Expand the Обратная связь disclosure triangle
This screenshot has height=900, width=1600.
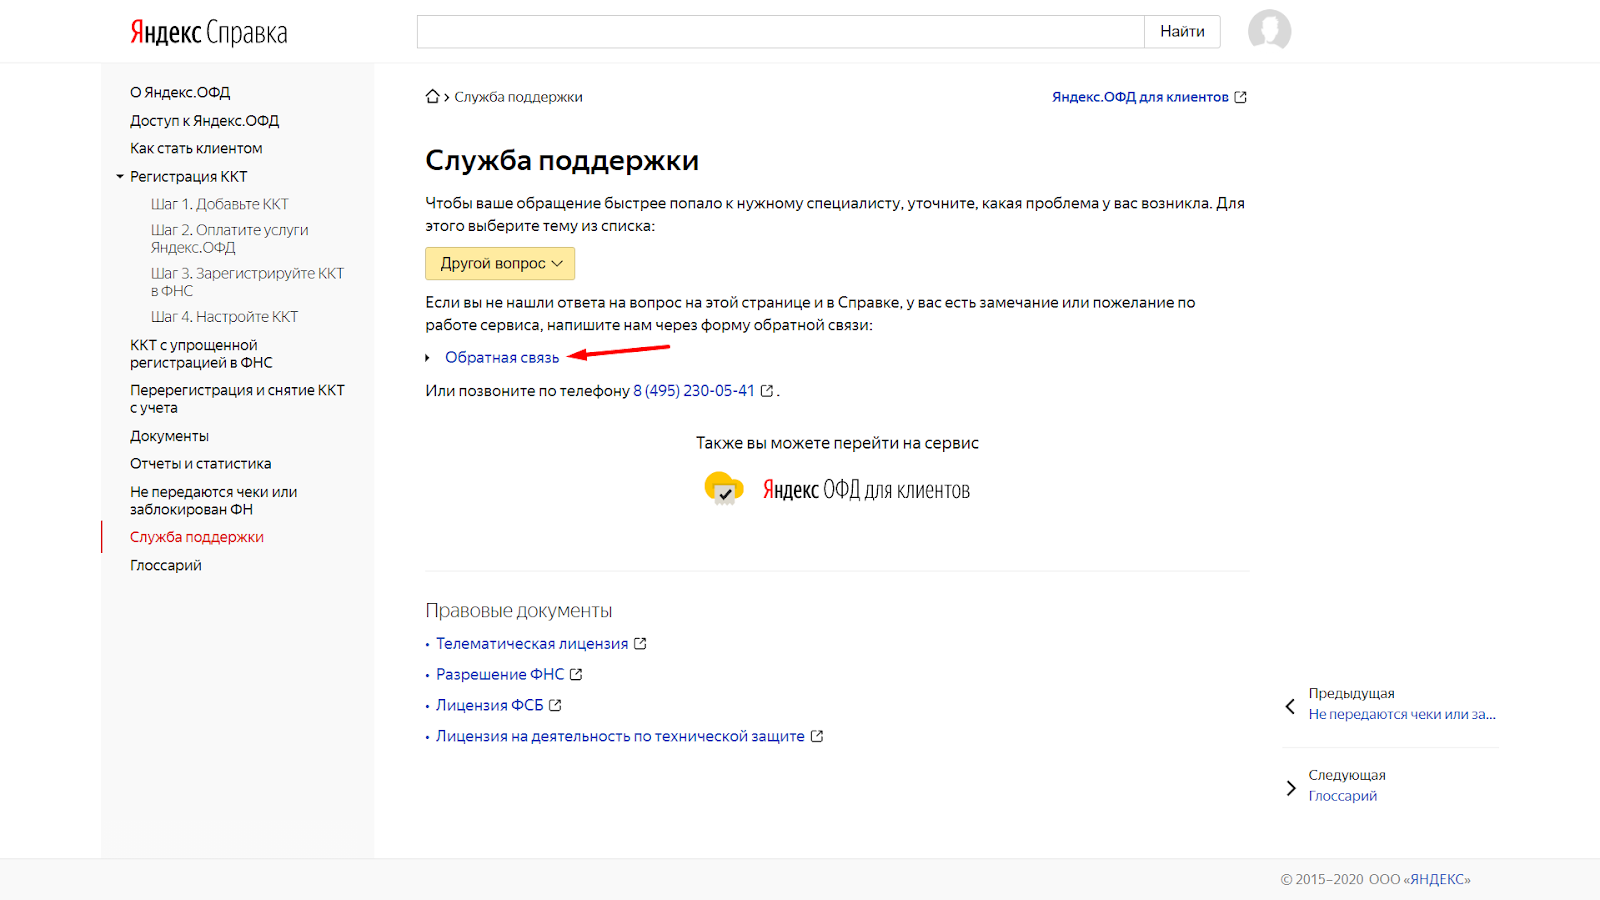coord(428,358)
